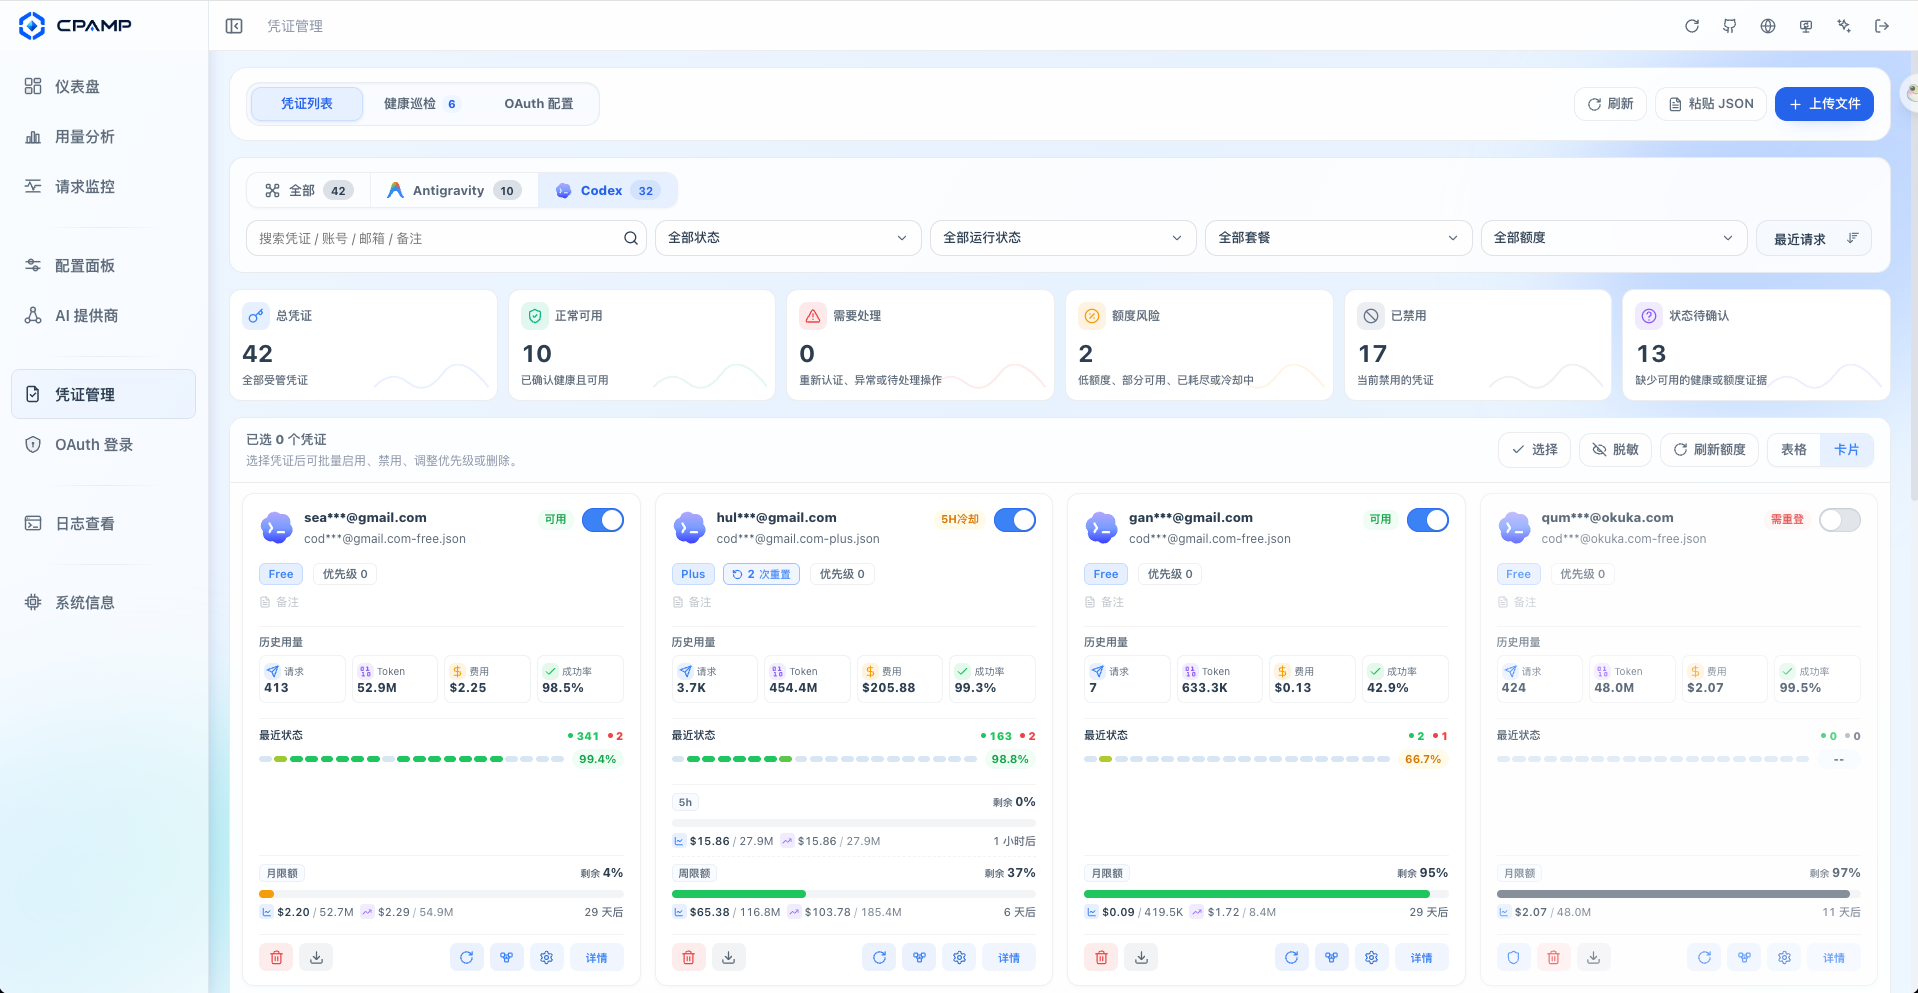
Task: Refresh quota on sea***@gmail.com card
Action: (x=466, y=957)
